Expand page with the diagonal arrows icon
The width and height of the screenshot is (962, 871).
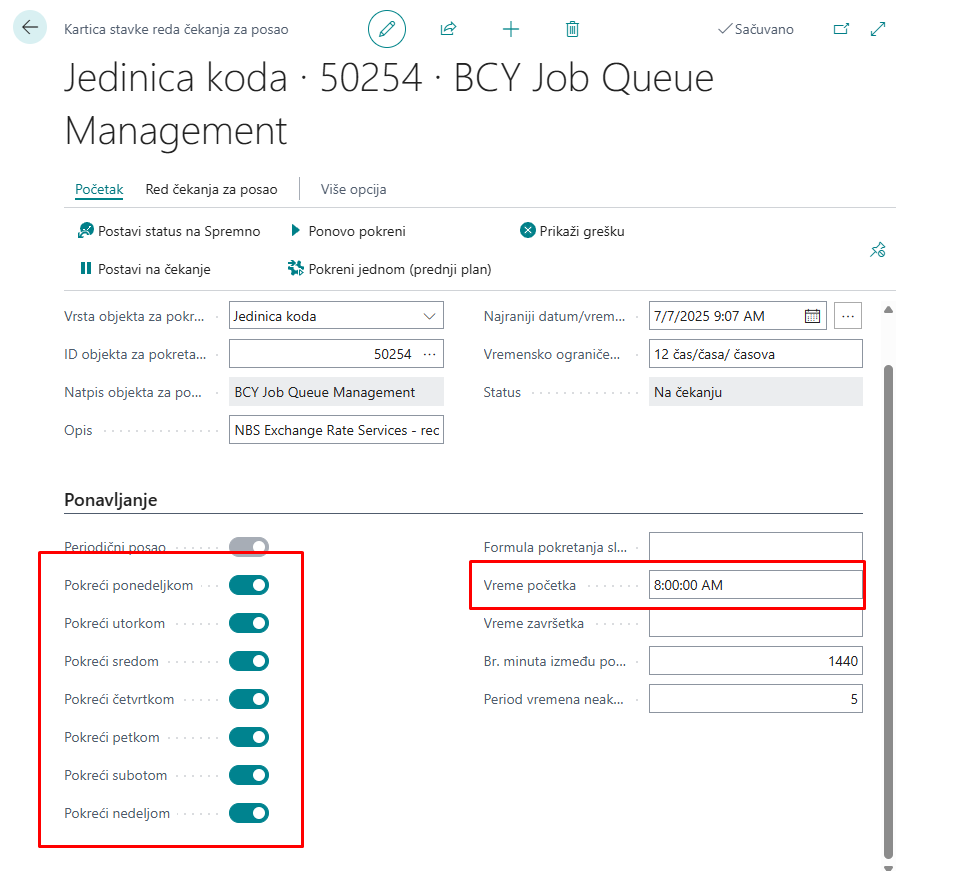click(878, 29)
